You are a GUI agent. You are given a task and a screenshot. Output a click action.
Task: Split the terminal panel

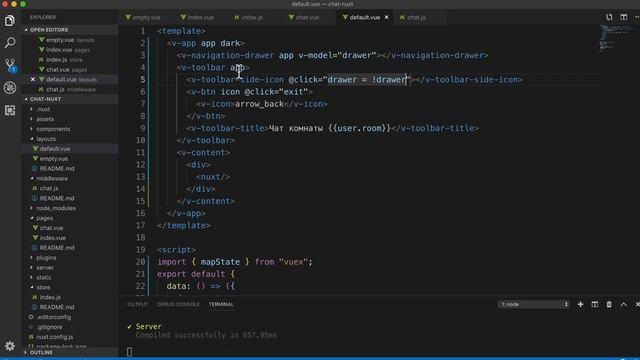[595, 304]
